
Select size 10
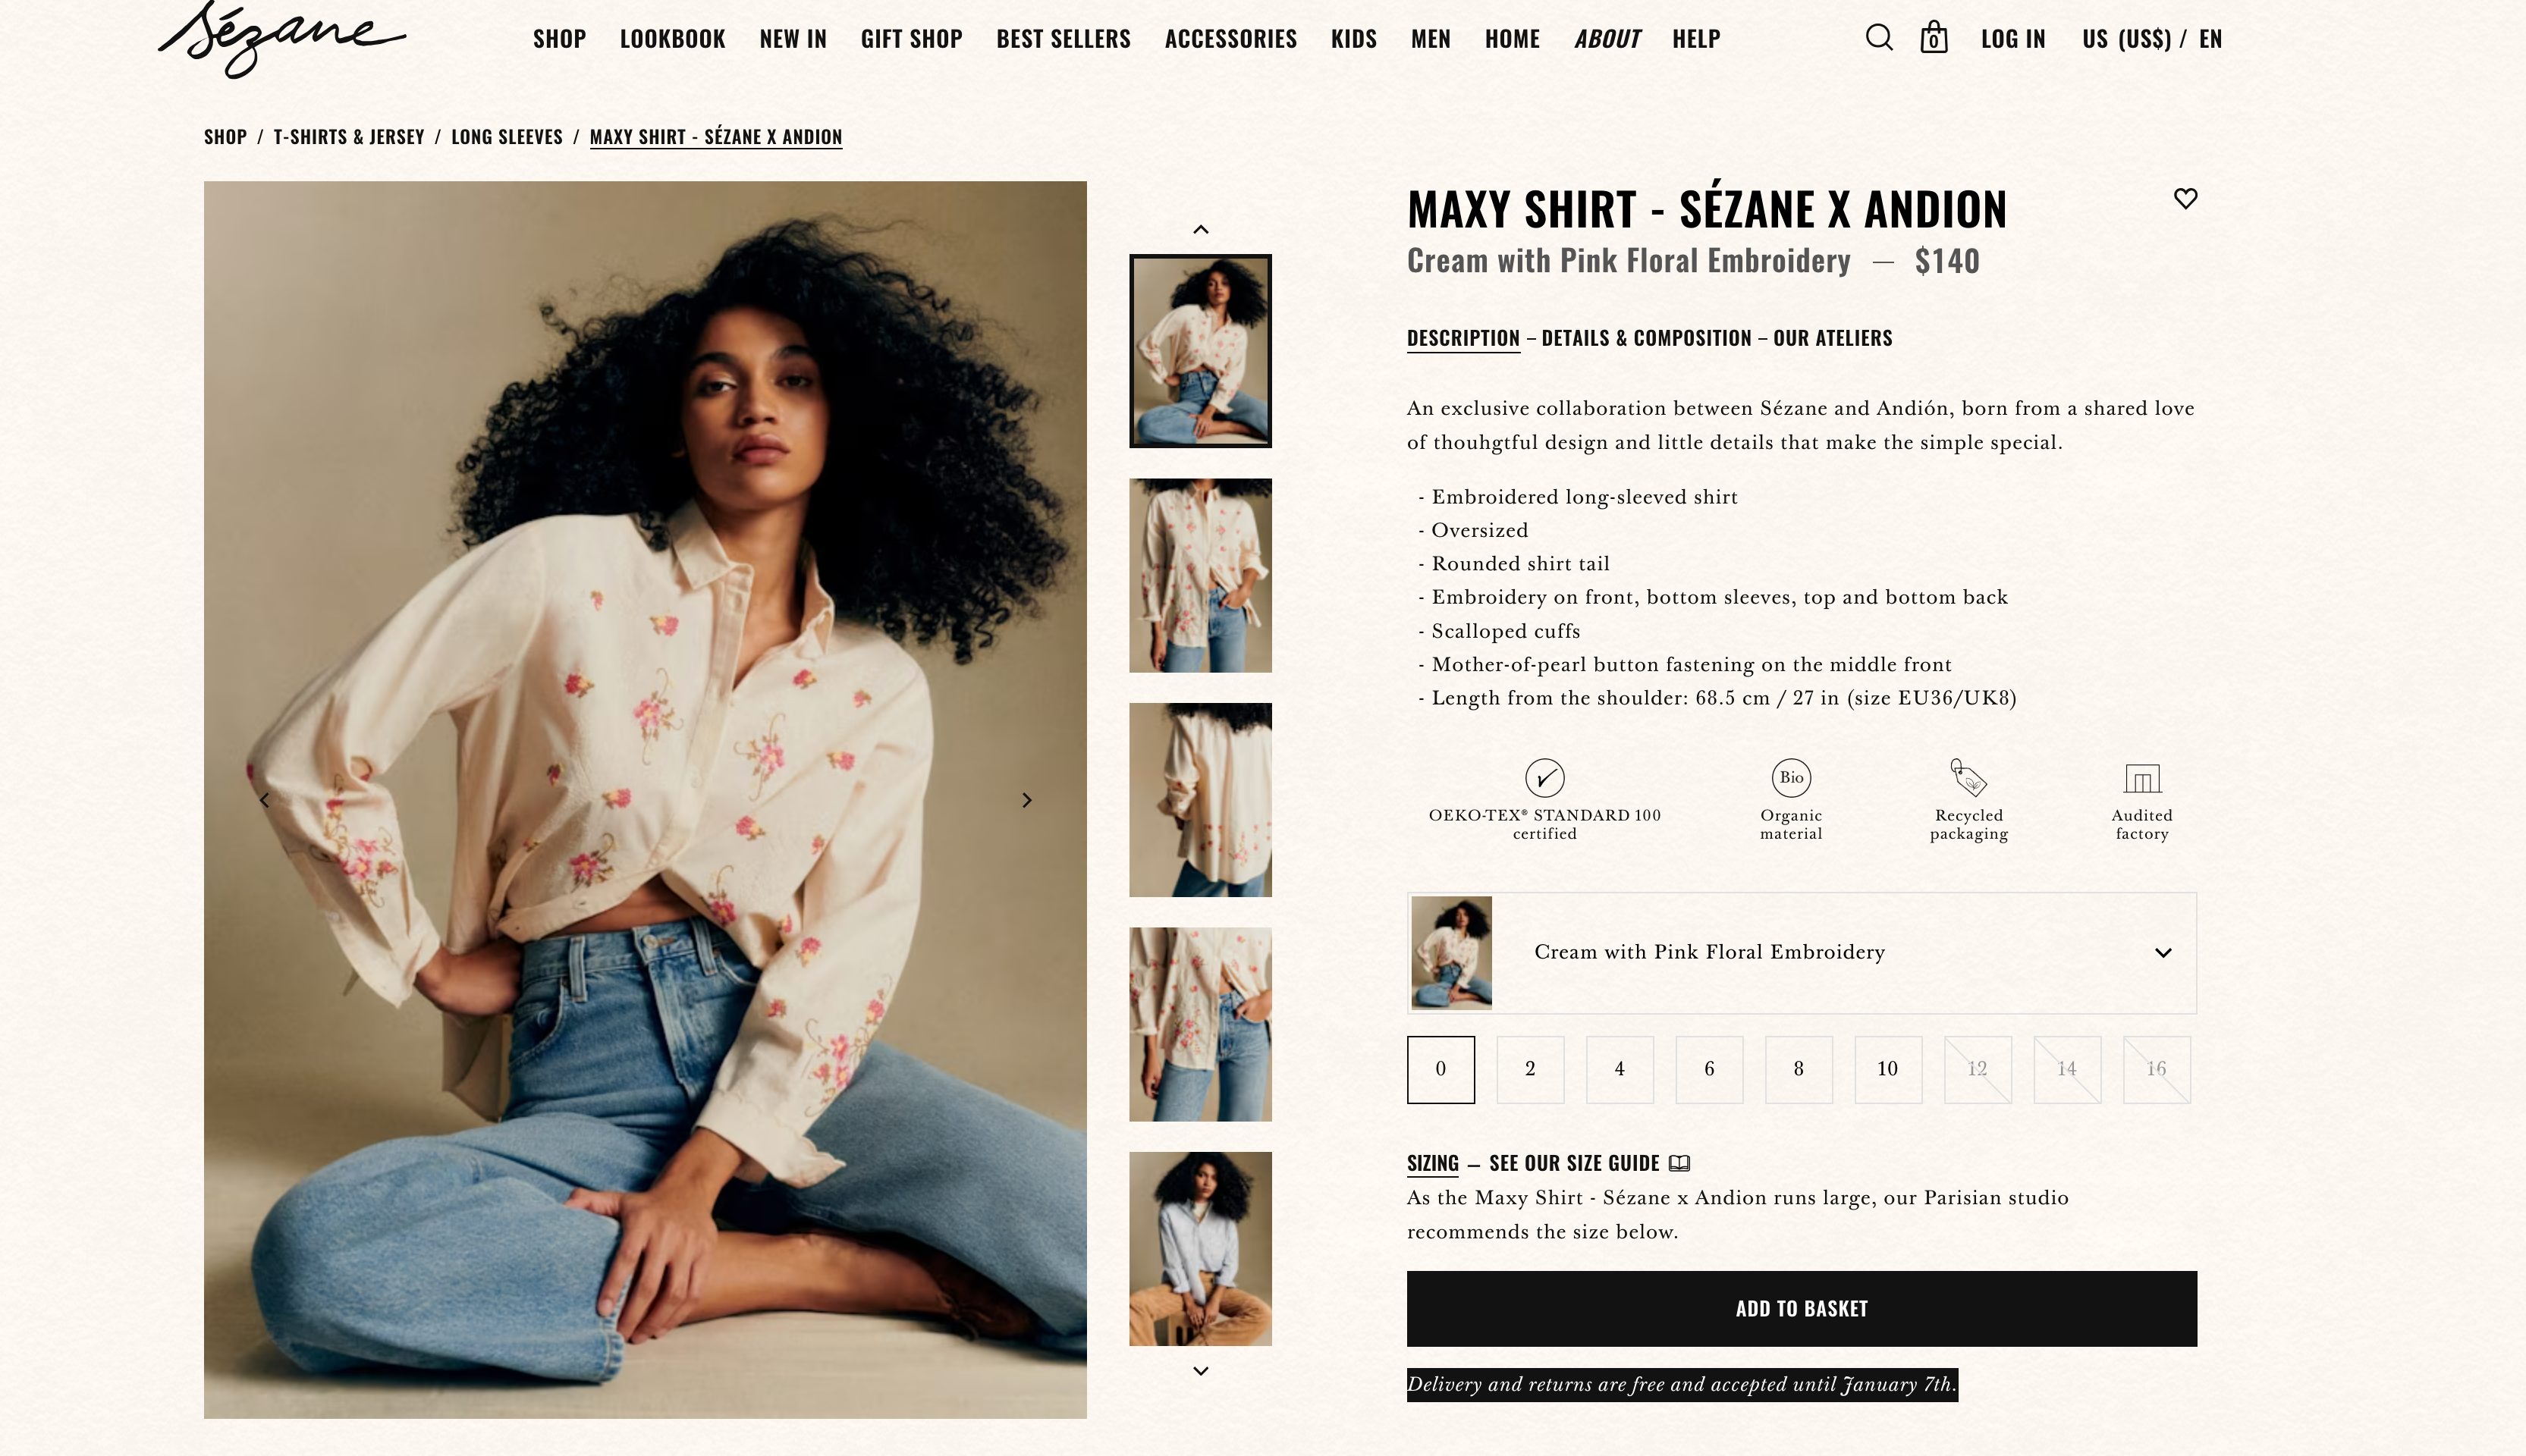tap(1887, 1069)
